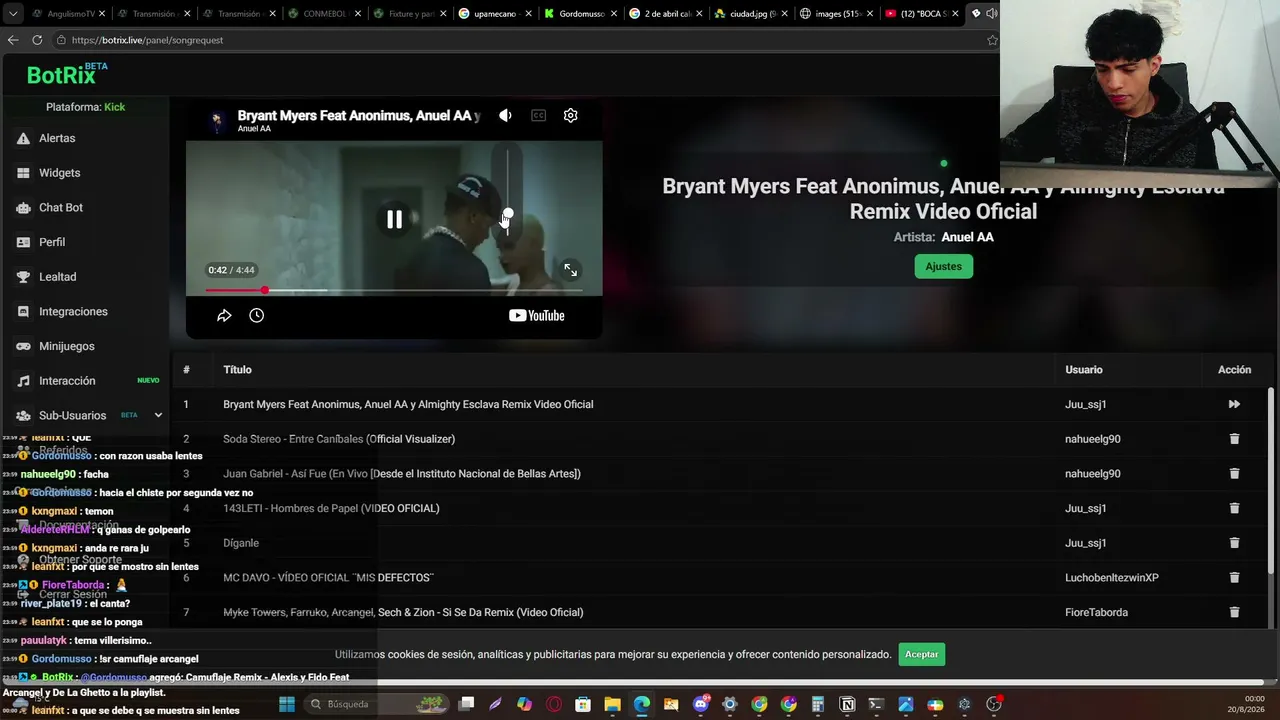Delete MC DAVO - MIS DEFECTOS from queue
Viewport: 1280px width, 720px height.
pyautogui.click(x=1234, y=578)
